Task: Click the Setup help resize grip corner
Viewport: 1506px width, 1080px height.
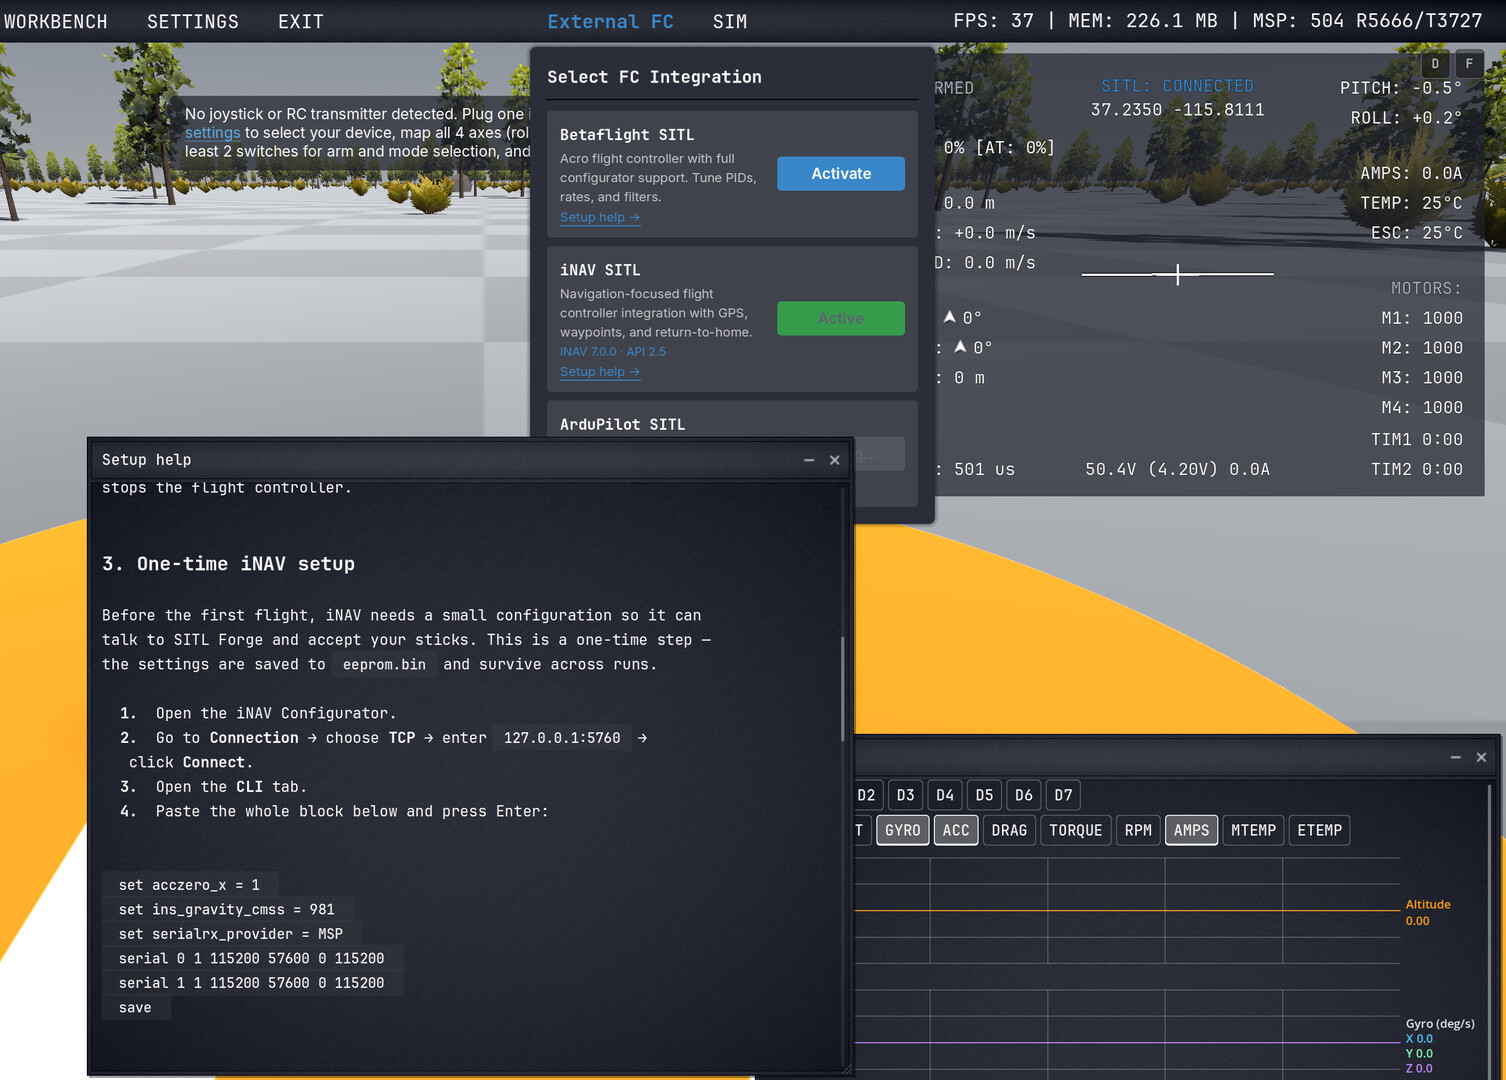Action: [x=846, y=1069]
